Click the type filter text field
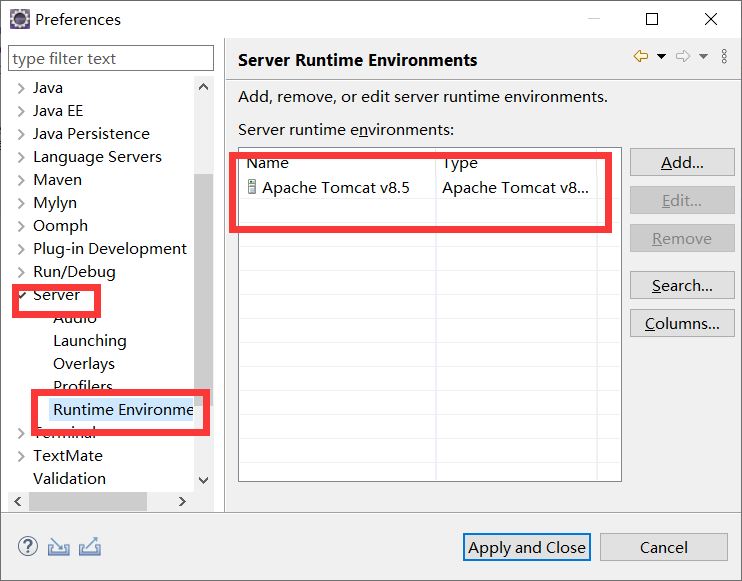742x581 pixels. click(111, 59)
